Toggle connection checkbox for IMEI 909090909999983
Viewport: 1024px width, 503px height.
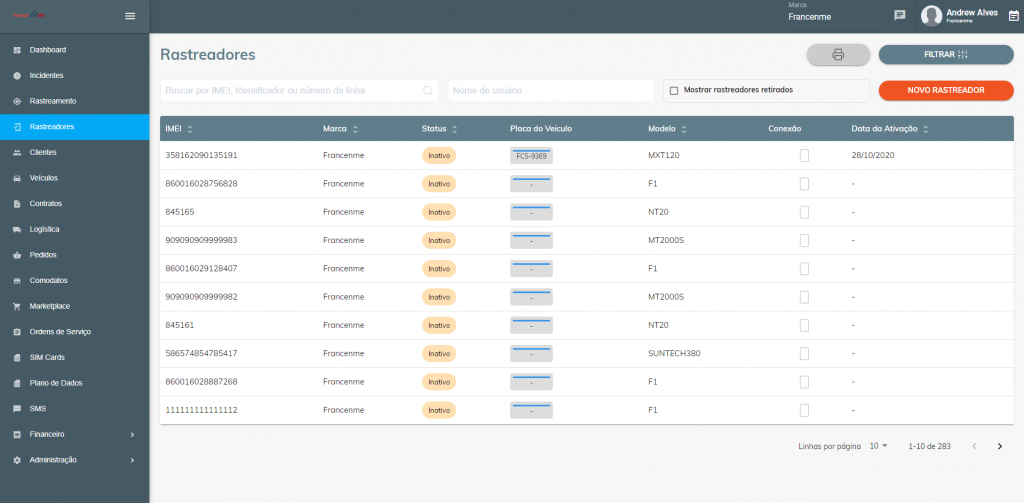point(804,240)
